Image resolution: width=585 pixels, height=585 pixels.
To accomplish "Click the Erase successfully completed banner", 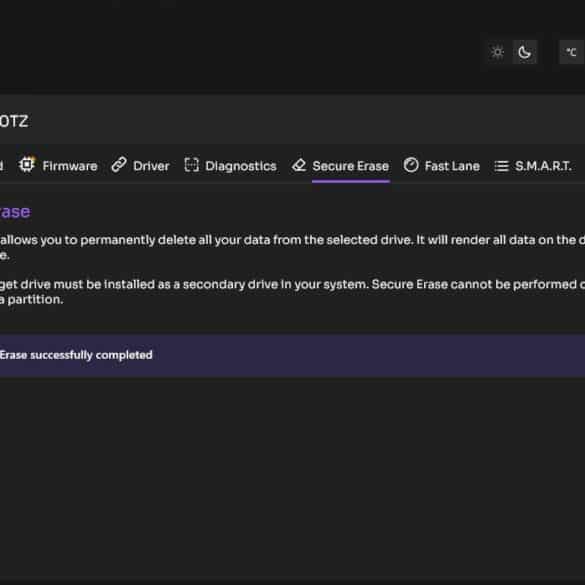I will 292,355.
